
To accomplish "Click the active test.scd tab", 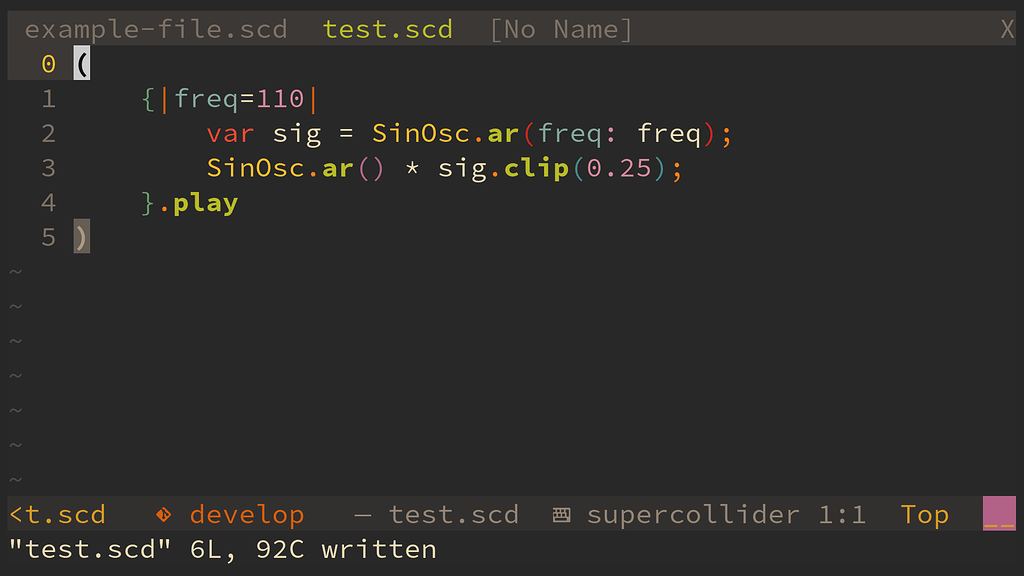I will (x=388, y=29).
